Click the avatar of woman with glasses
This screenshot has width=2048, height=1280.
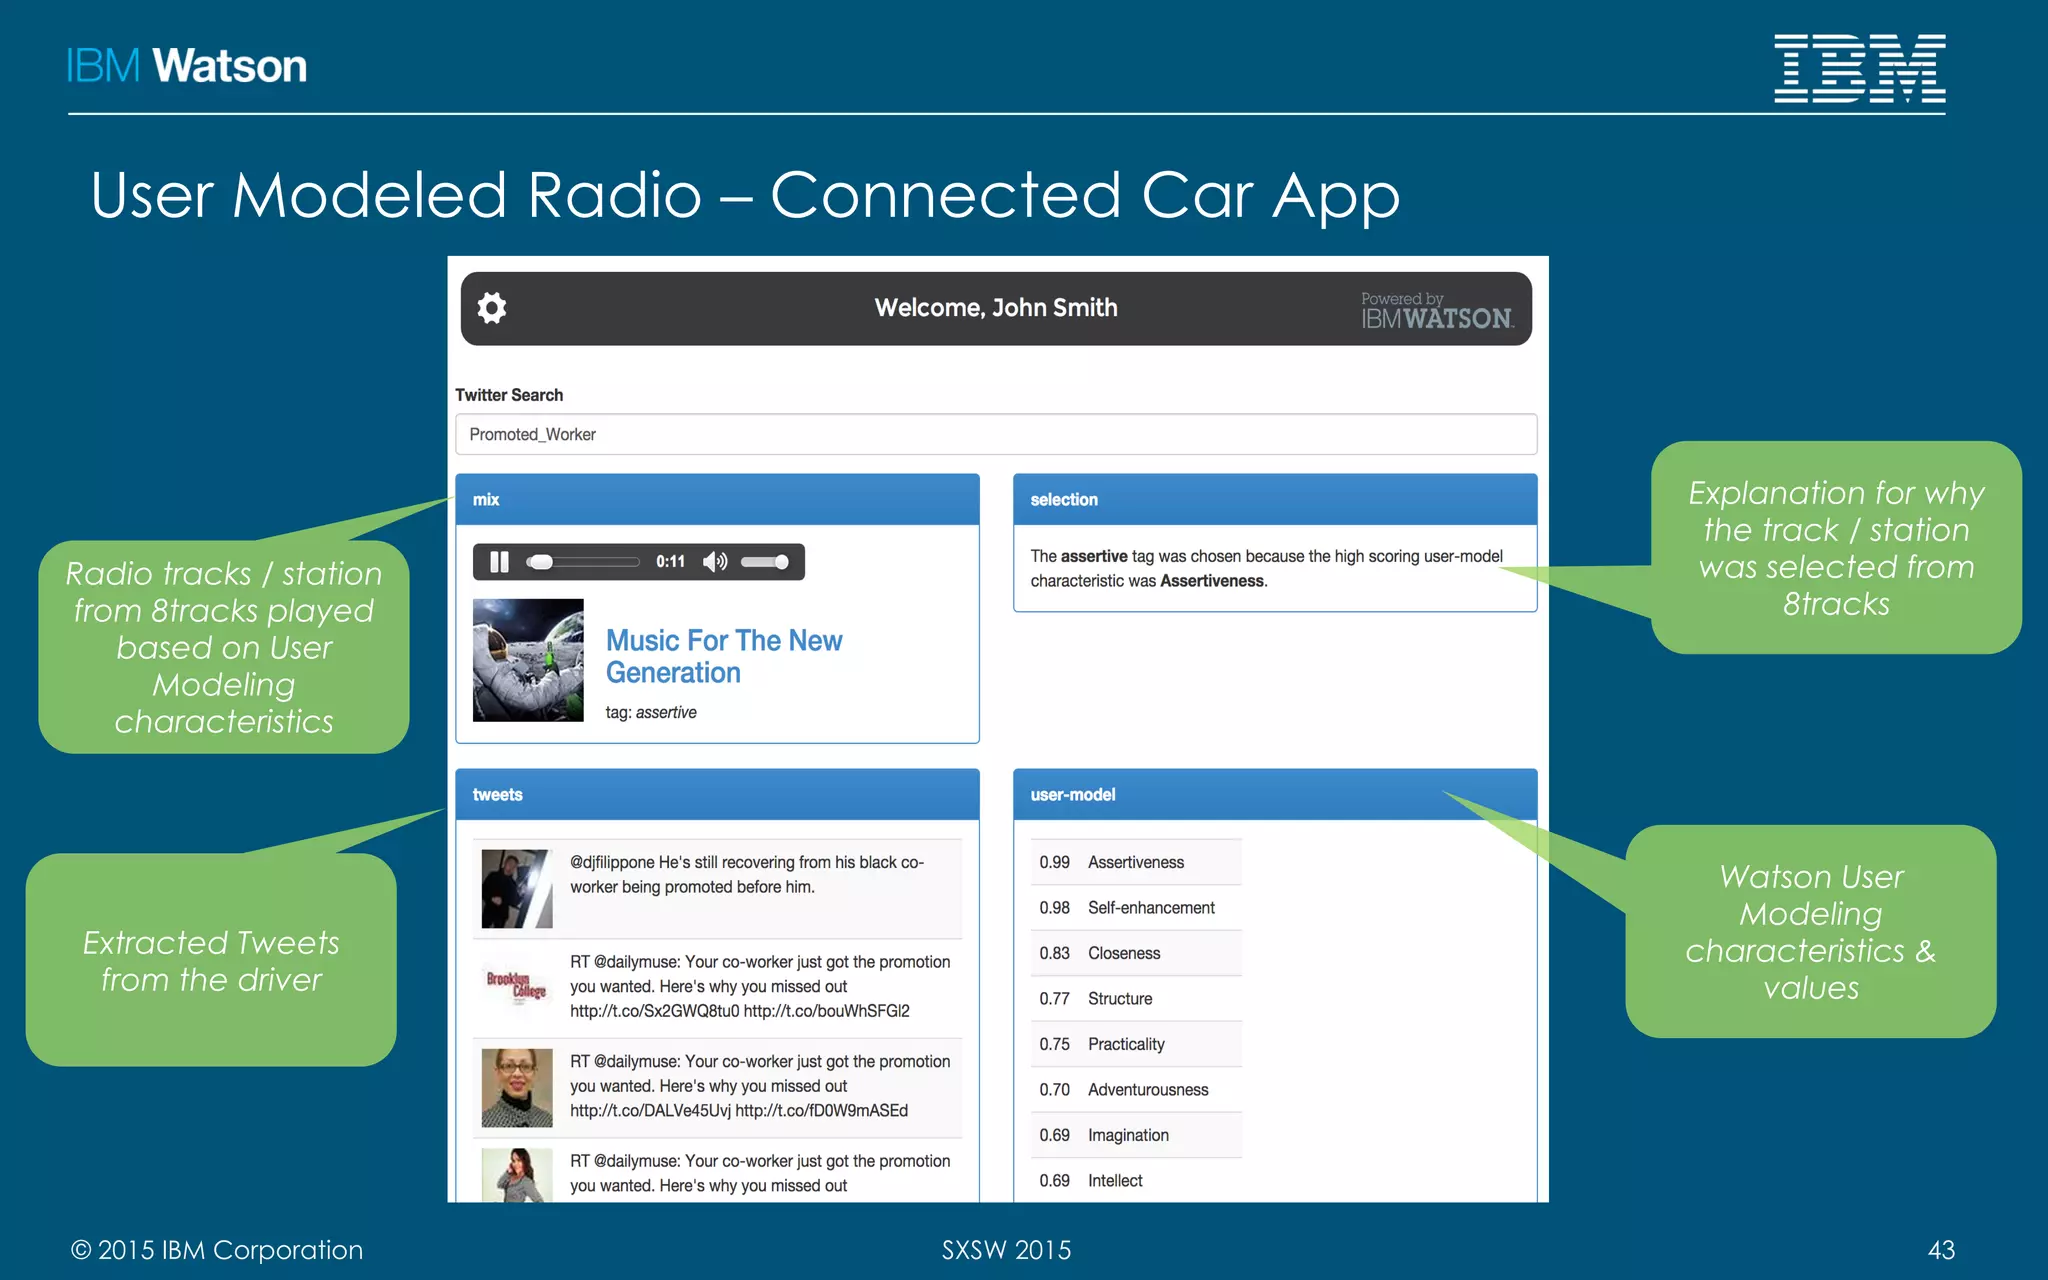click(517, 1088)
